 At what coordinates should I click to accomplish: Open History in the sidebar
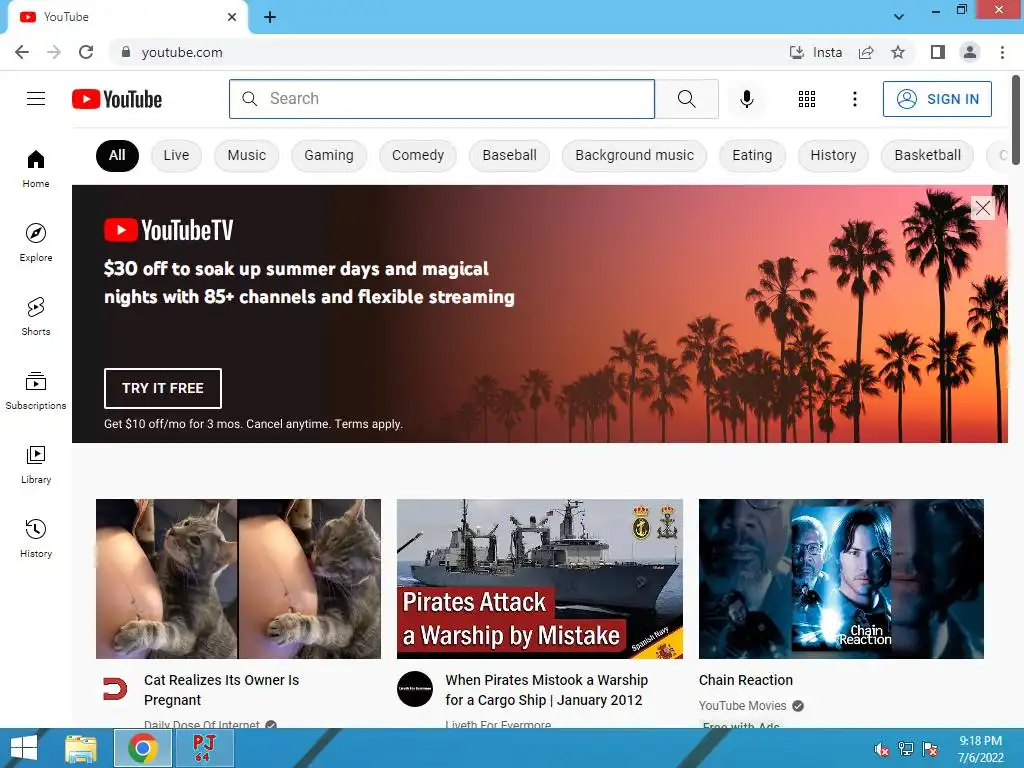pos(36,538)
